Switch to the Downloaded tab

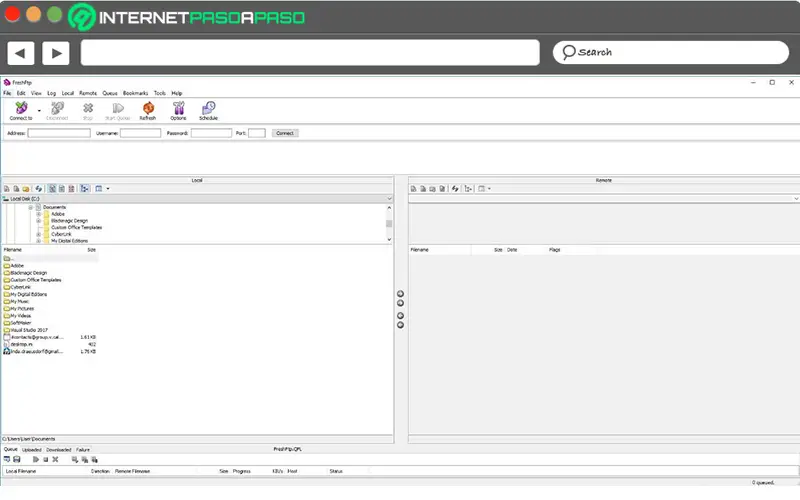click(x=59, y=450)
